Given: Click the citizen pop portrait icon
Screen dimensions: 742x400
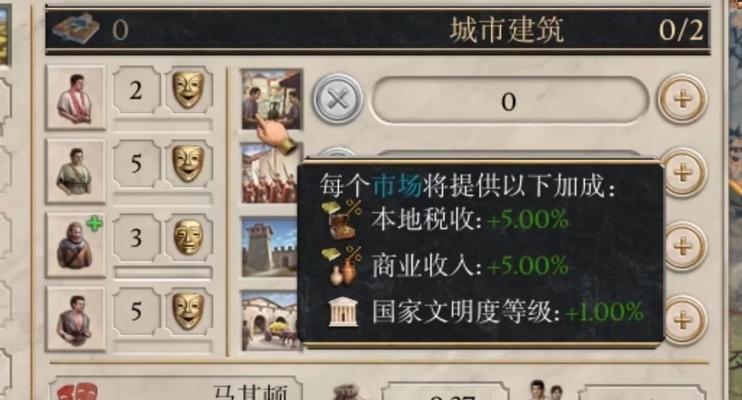Looking at the screenshot, I should point(76,98).
